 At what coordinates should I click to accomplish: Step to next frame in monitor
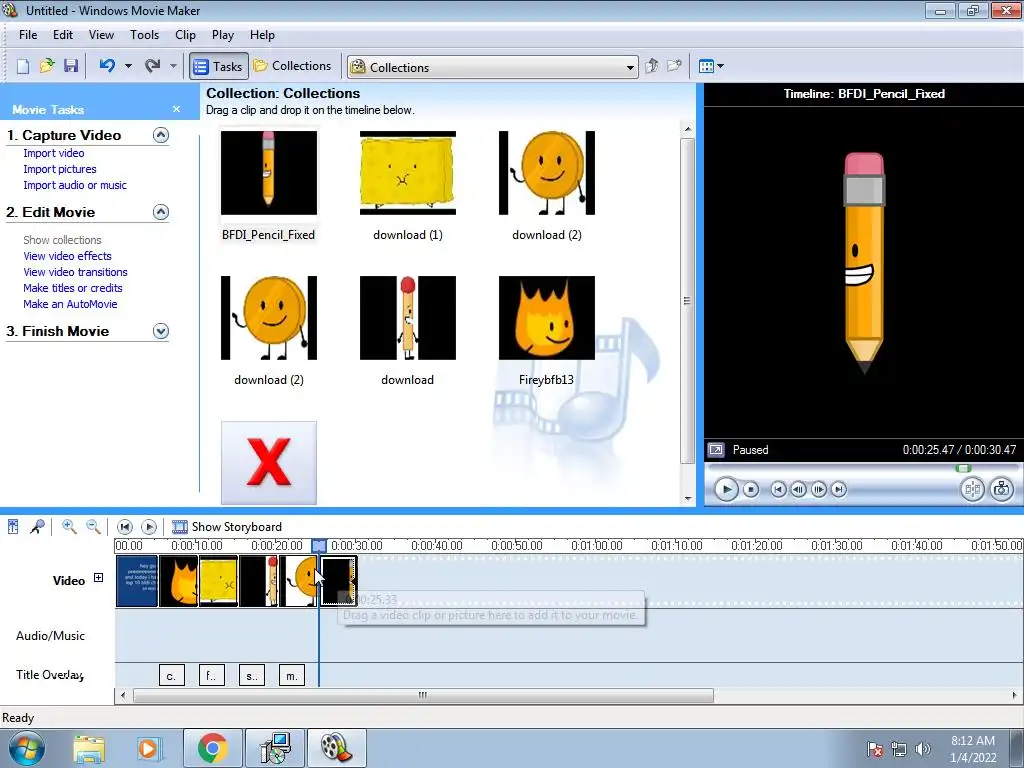point(818,489)
